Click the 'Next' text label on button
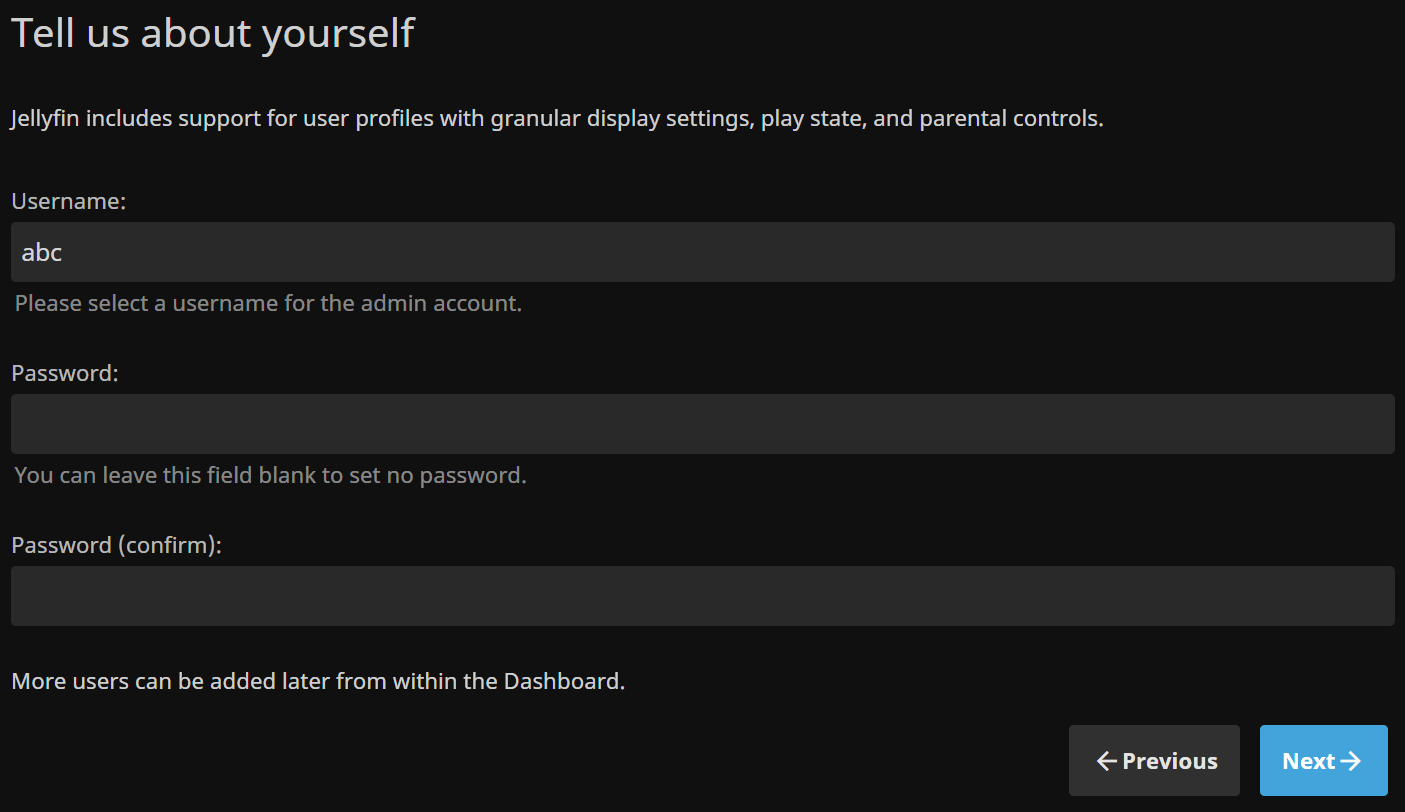This screenshot has height=812, width=1405. click(1308, 761)
